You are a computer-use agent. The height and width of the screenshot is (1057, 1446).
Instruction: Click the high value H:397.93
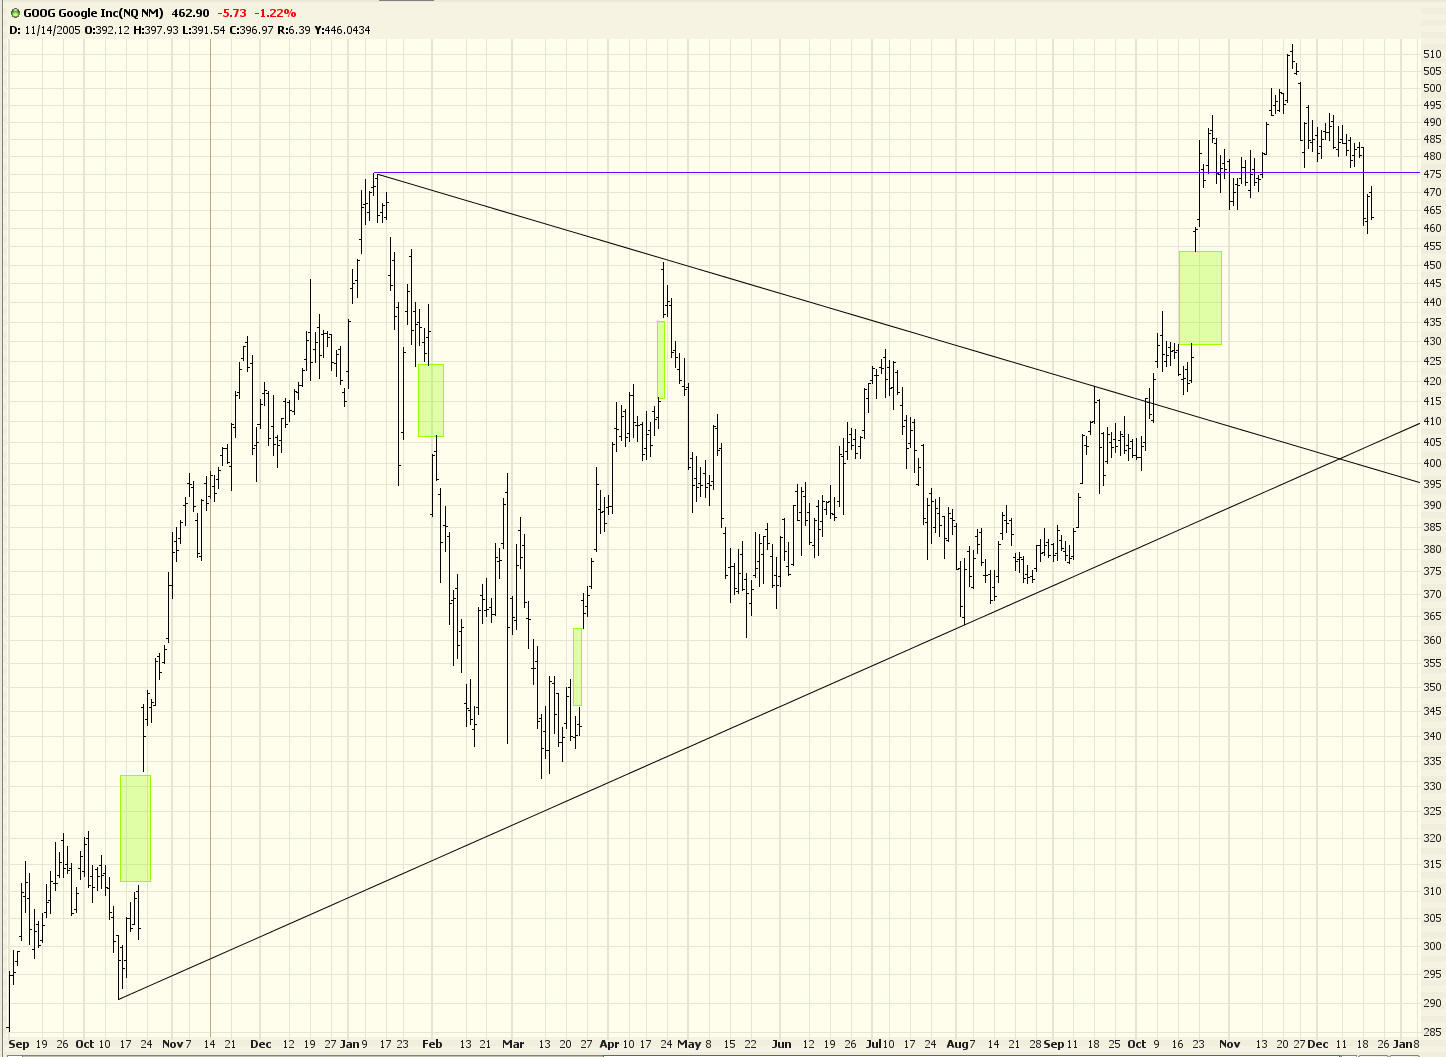click(x=157, y=30)
